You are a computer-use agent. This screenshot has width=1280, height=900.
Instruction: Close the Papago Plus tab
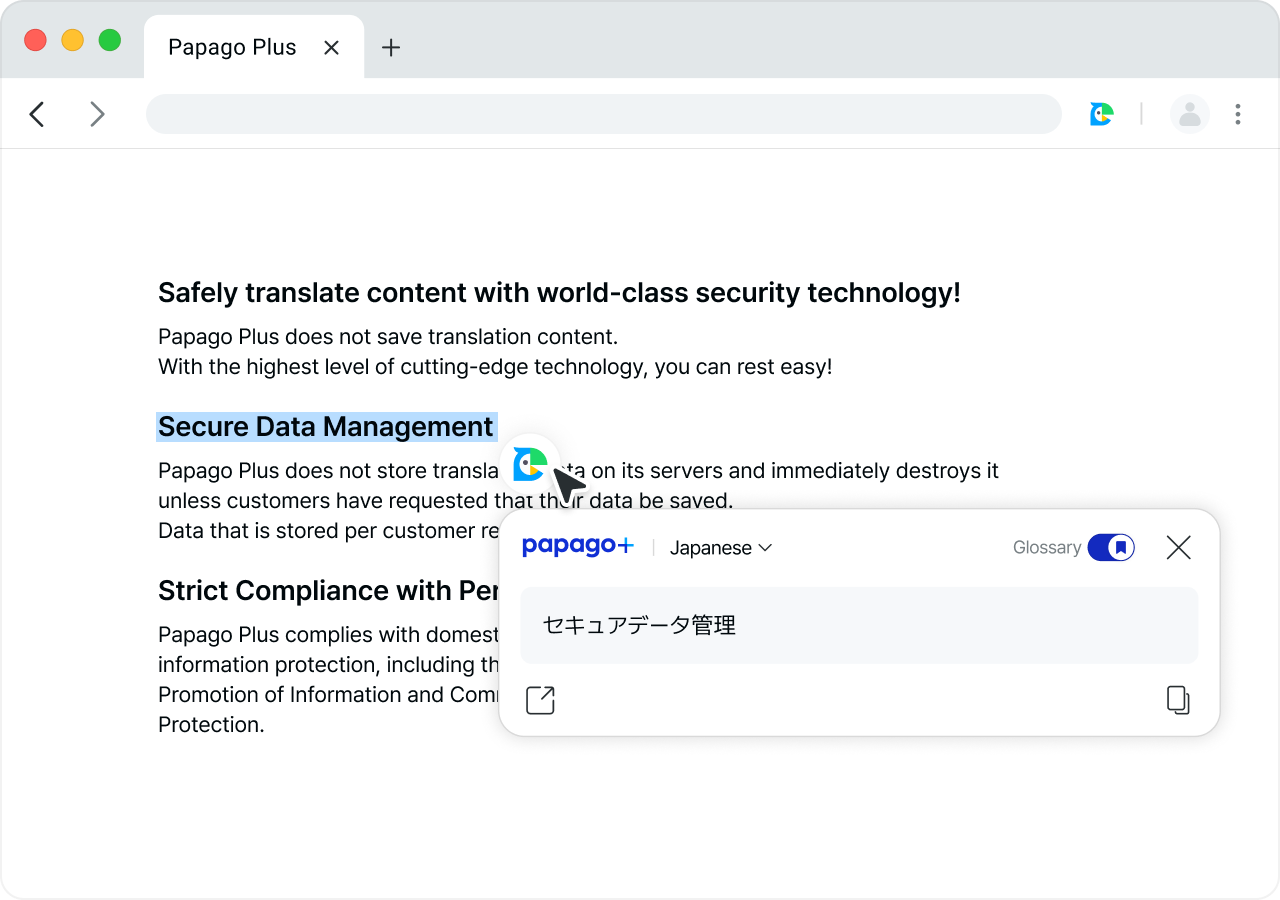click(x=332, y=47)
